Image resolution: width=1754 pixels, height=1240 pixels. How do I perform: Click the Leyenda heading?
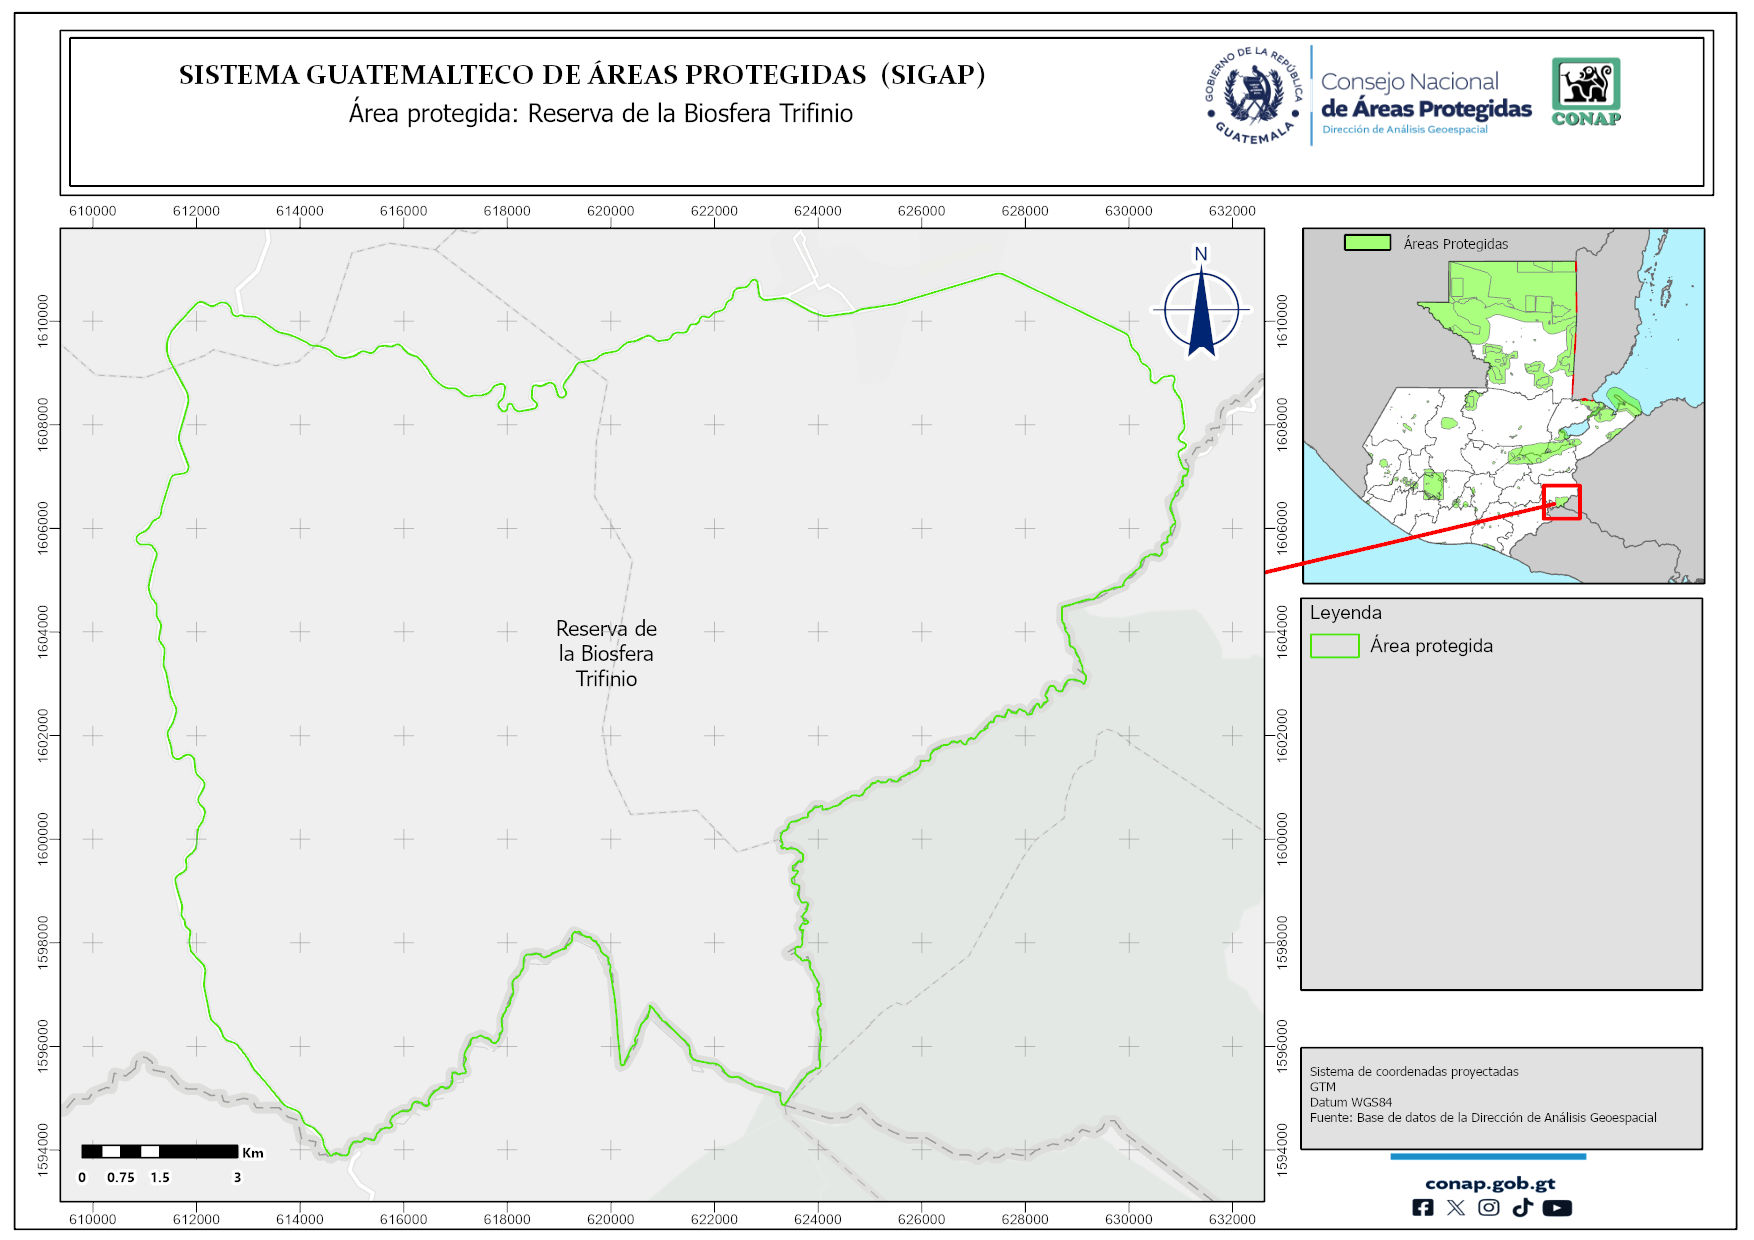pyautogui.click(x=1345, y=613)
